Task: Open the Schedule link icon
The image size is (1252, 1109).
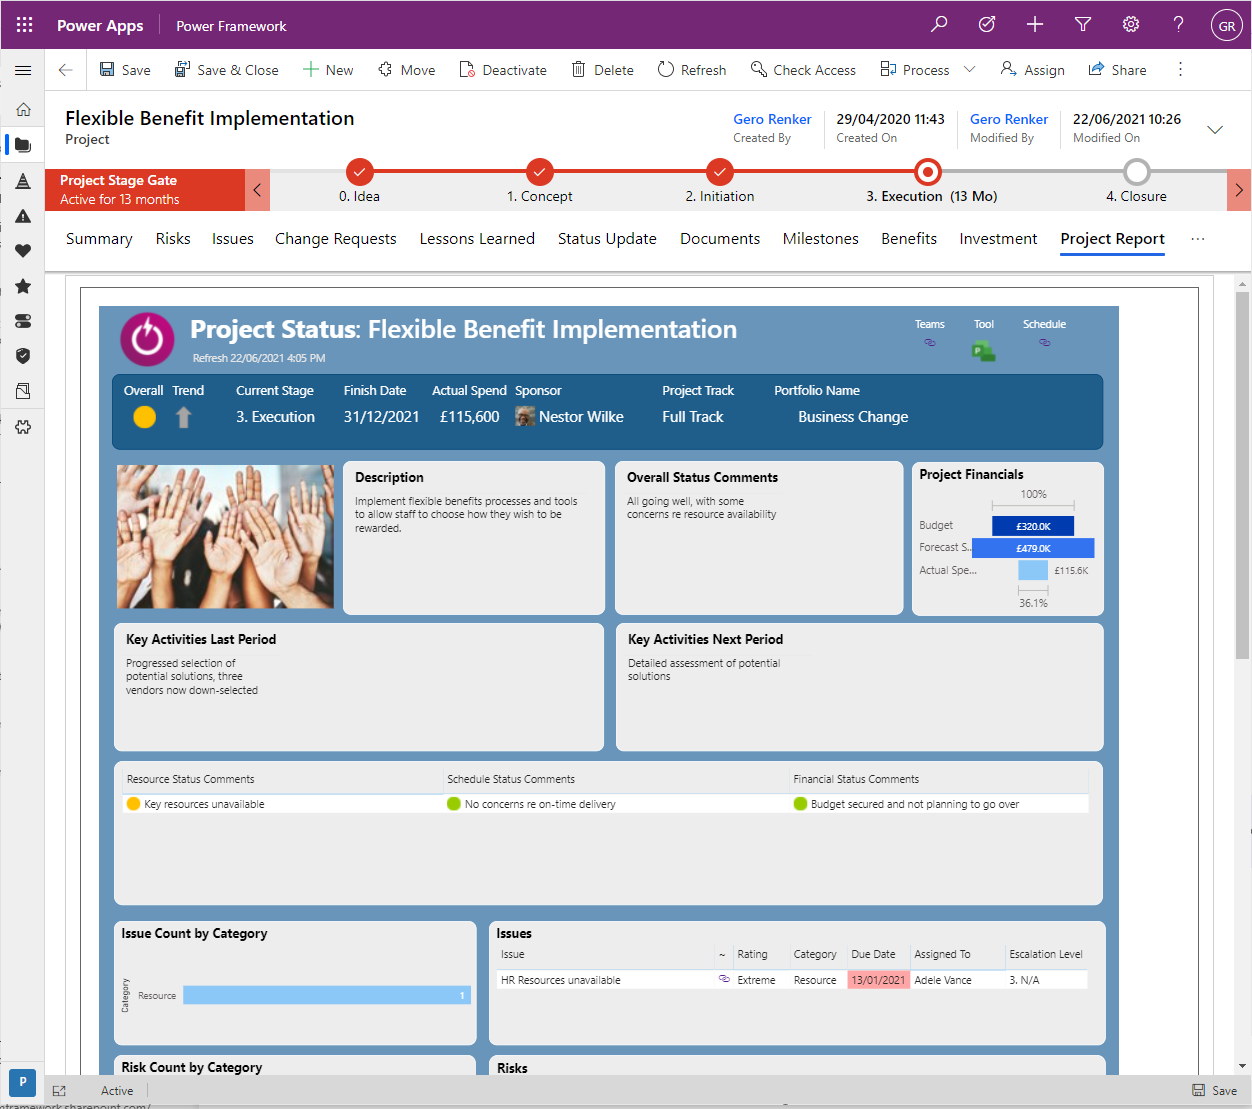Action: 1045,343
